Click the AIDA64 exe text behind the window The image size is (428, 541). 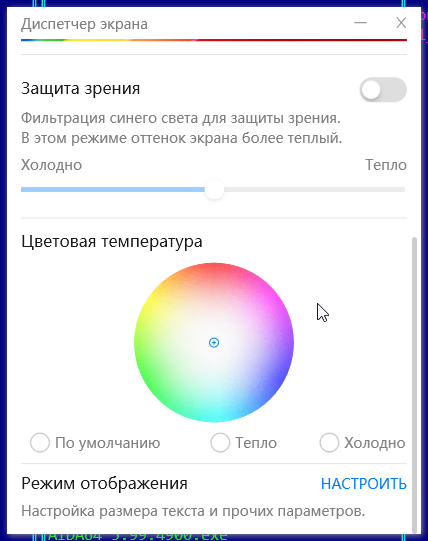[137, 537]
